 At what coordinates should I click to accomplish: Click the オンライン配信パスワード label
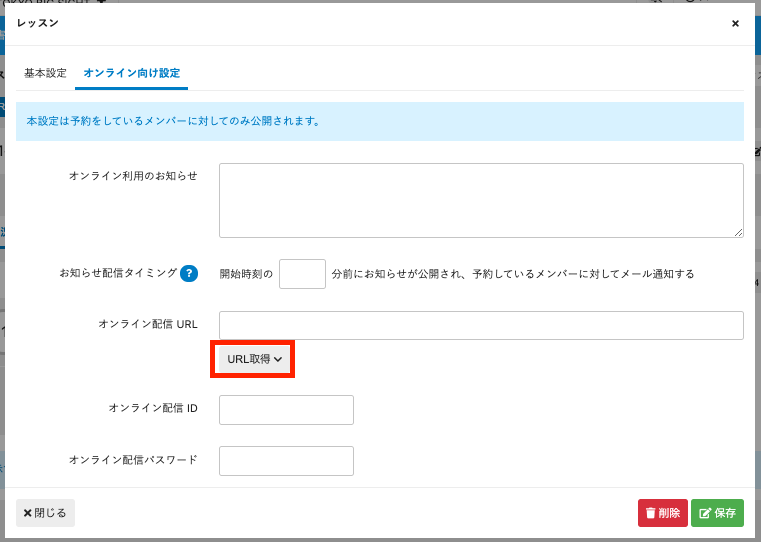(133, 460)
